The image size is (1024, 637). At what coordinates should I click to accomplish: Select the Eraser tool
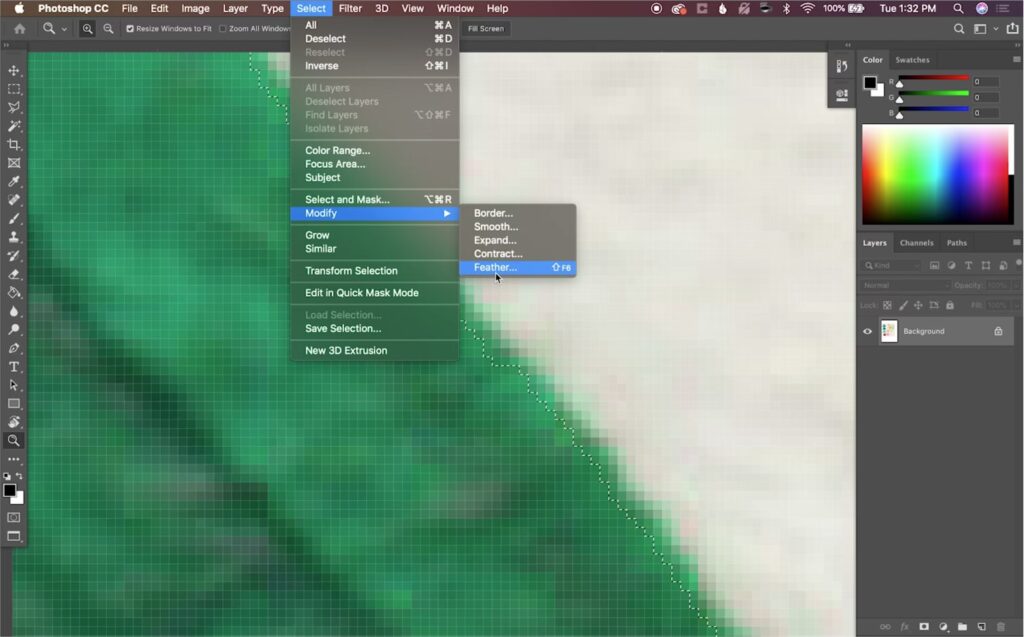coord(14,274)
